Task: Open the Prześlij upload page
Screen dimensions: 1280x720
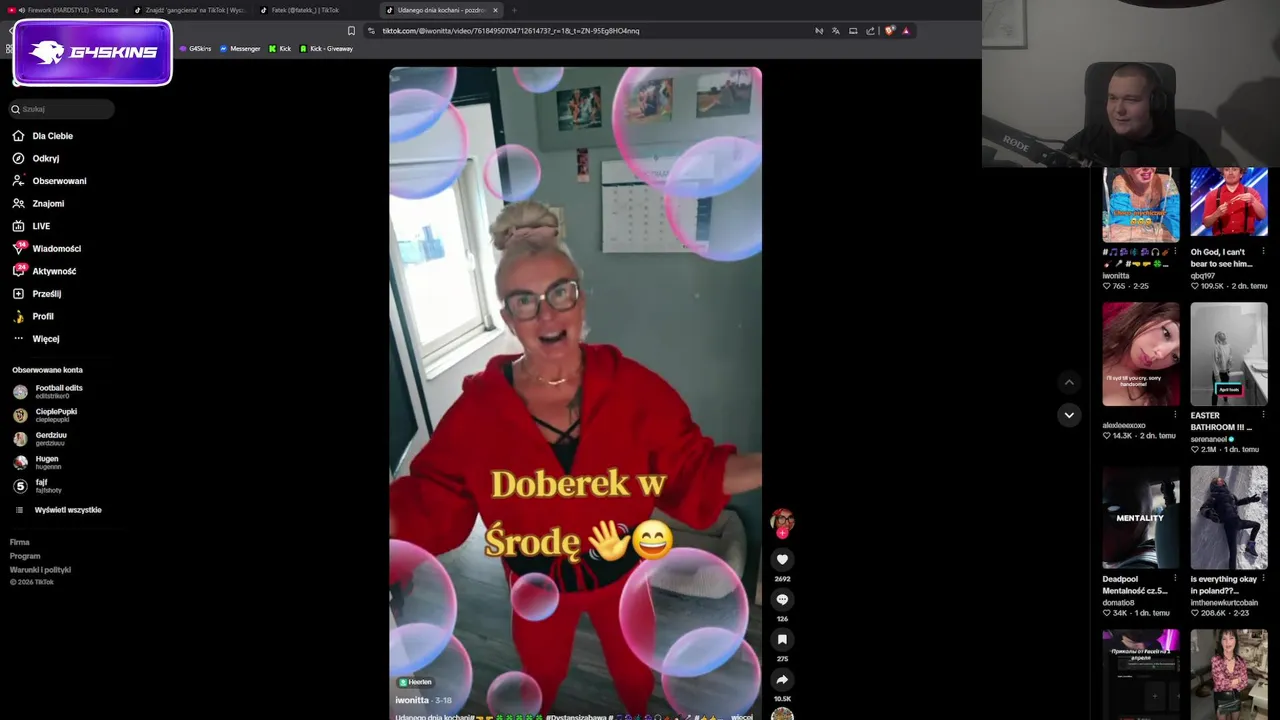Action: coord(37,294)
